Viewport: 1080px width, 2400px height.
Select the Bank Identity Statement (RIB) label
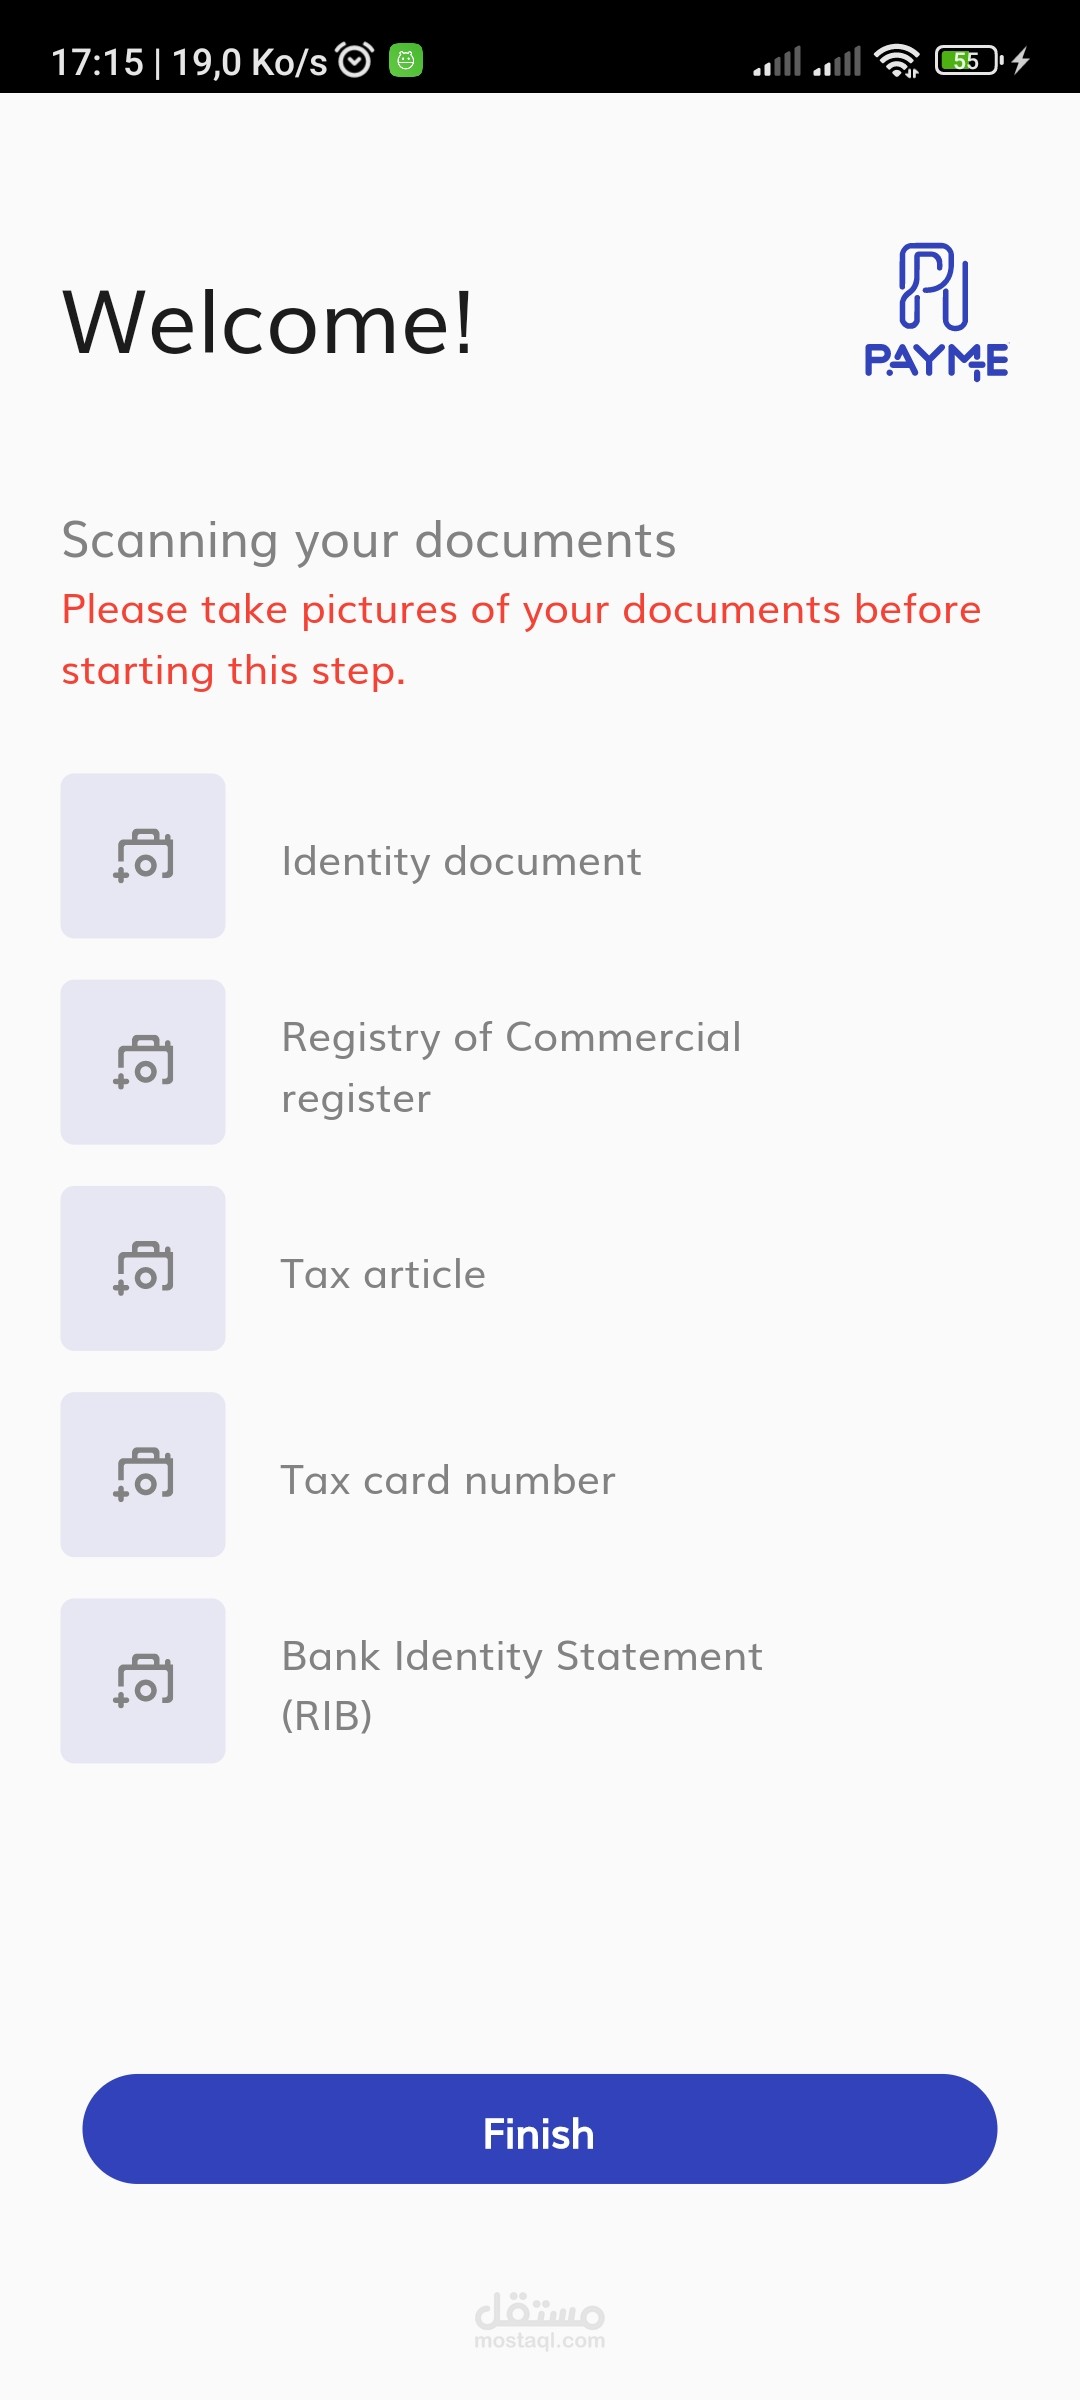[x=521, y=1686]
